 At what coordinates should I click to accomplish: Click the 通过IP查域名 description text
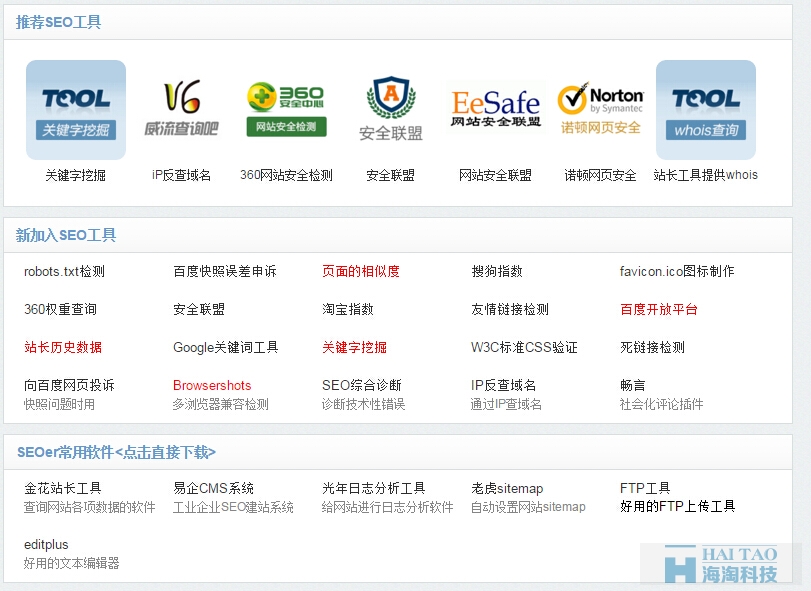coord(506,404)
